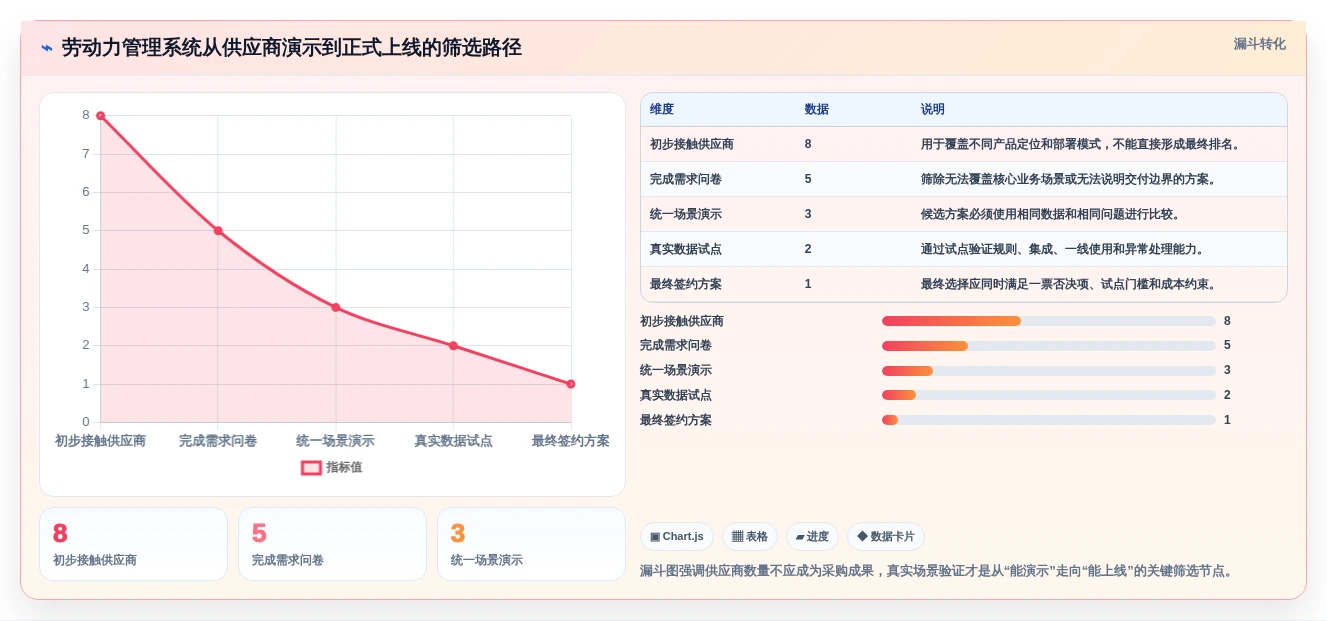Click the chart point for 完成需求问卷
This screenshot has height=621, width=1327.
218,231
